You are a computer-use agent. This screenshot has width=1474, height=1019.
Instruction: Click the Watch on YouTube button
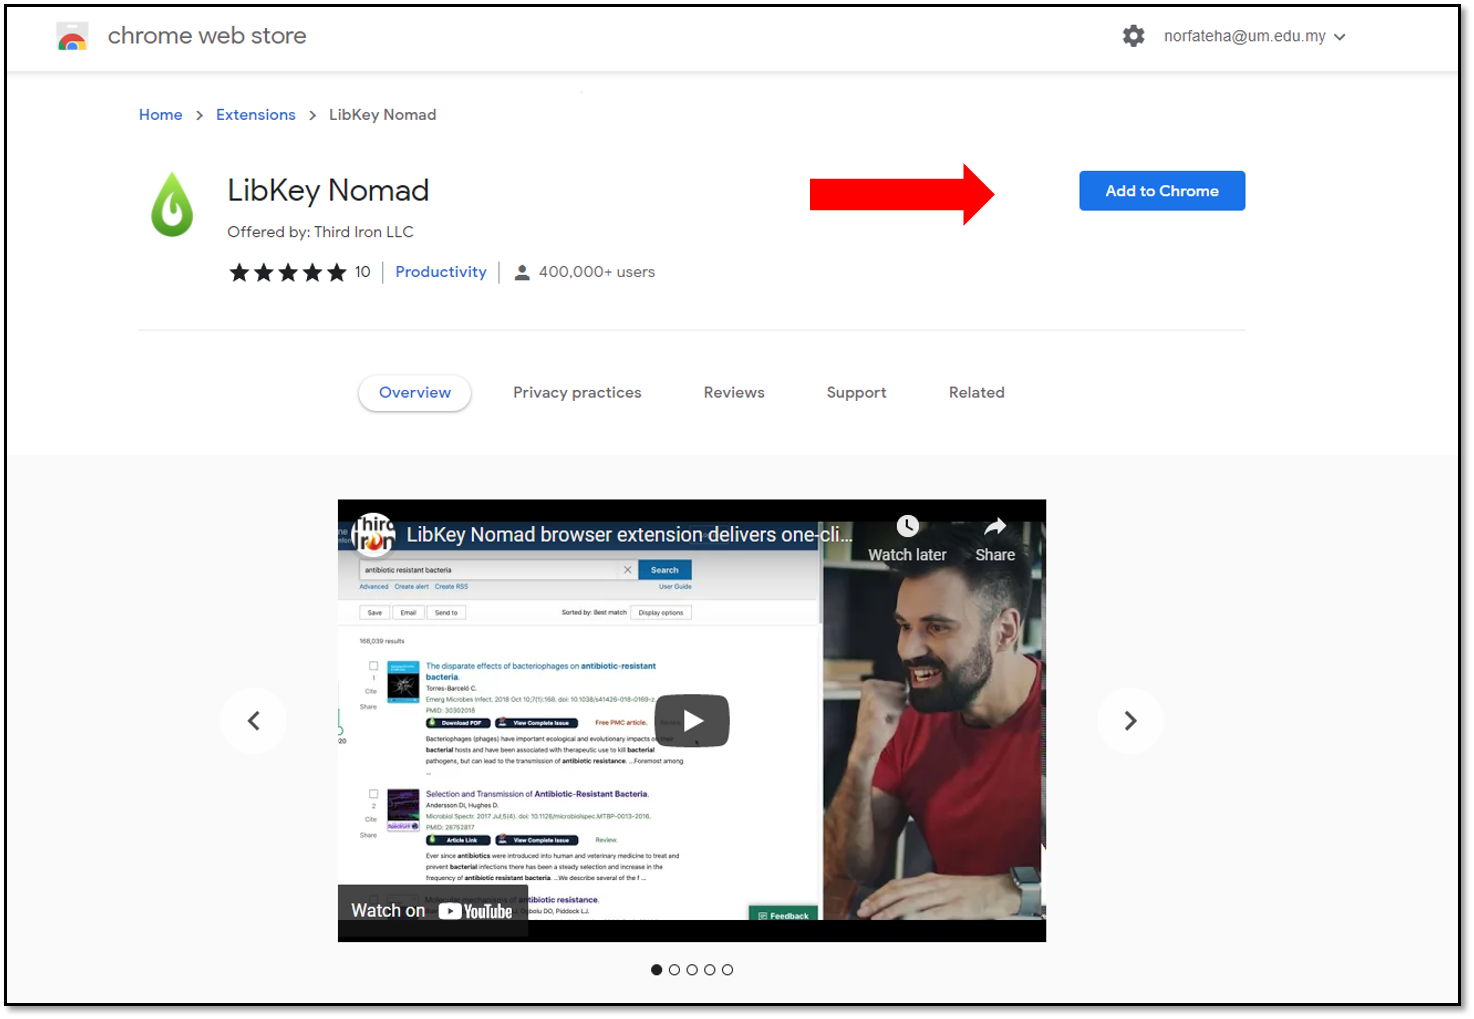pos(432,911)
